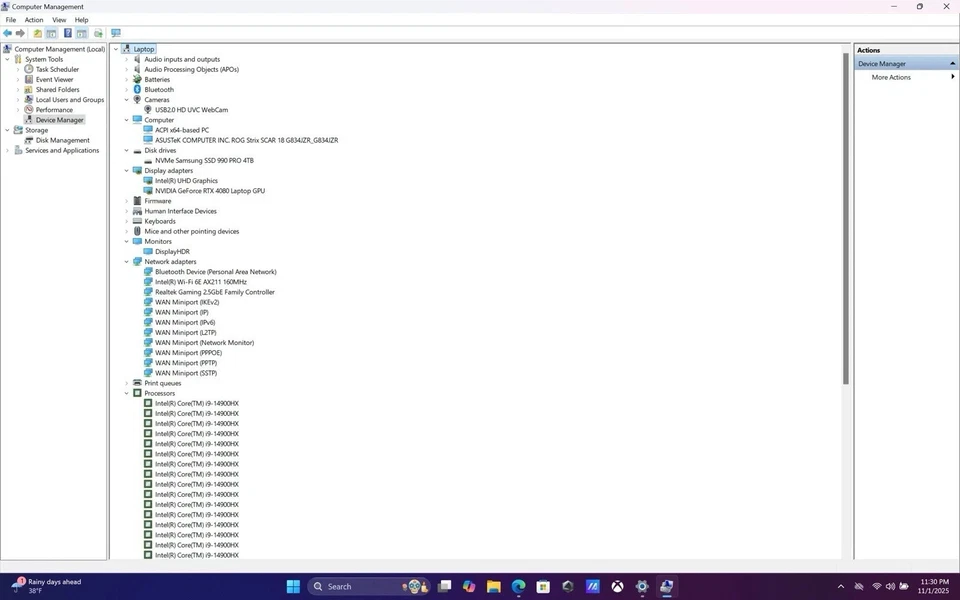
Task: Collapse the Laptop root node
Action: click(x=116, y=49)
